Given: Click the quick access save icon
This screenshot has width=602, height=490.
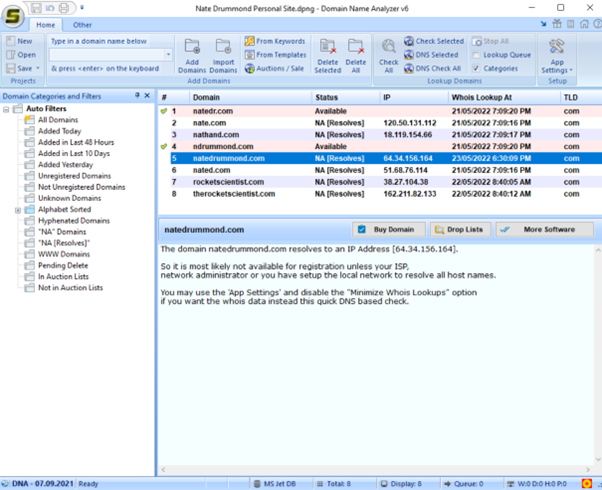Looking at the screenshot, I should point(36,8).
